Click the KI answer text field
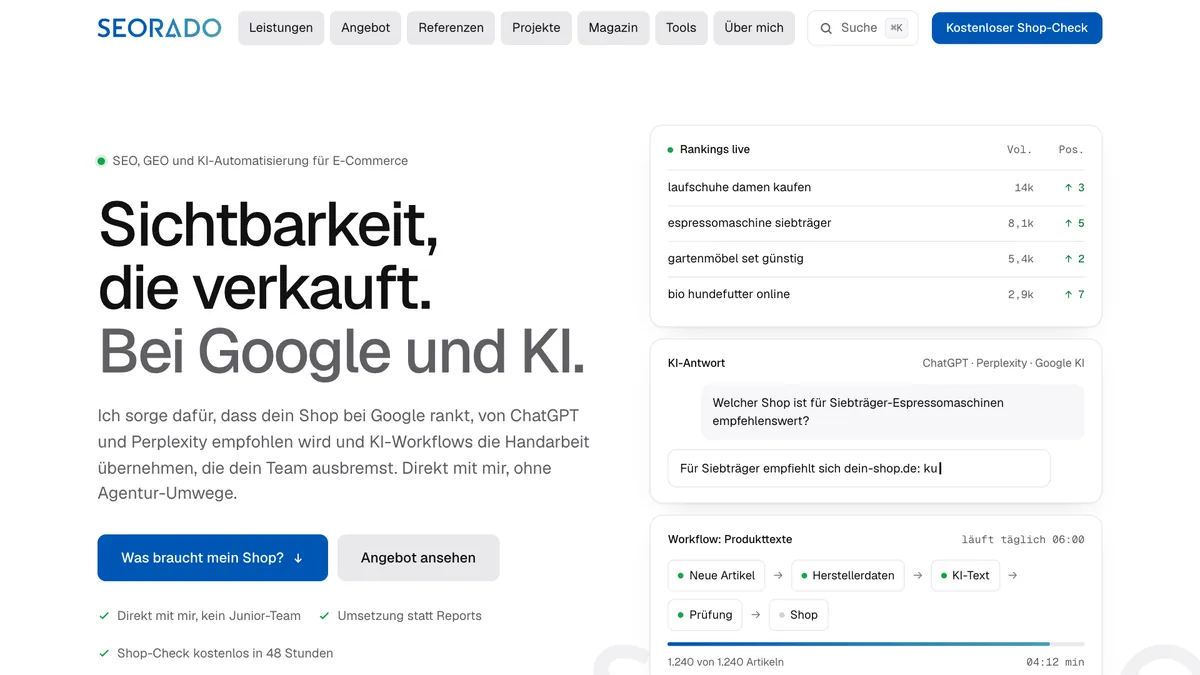This screenshot has width=1200, height=675. (859, 468)
